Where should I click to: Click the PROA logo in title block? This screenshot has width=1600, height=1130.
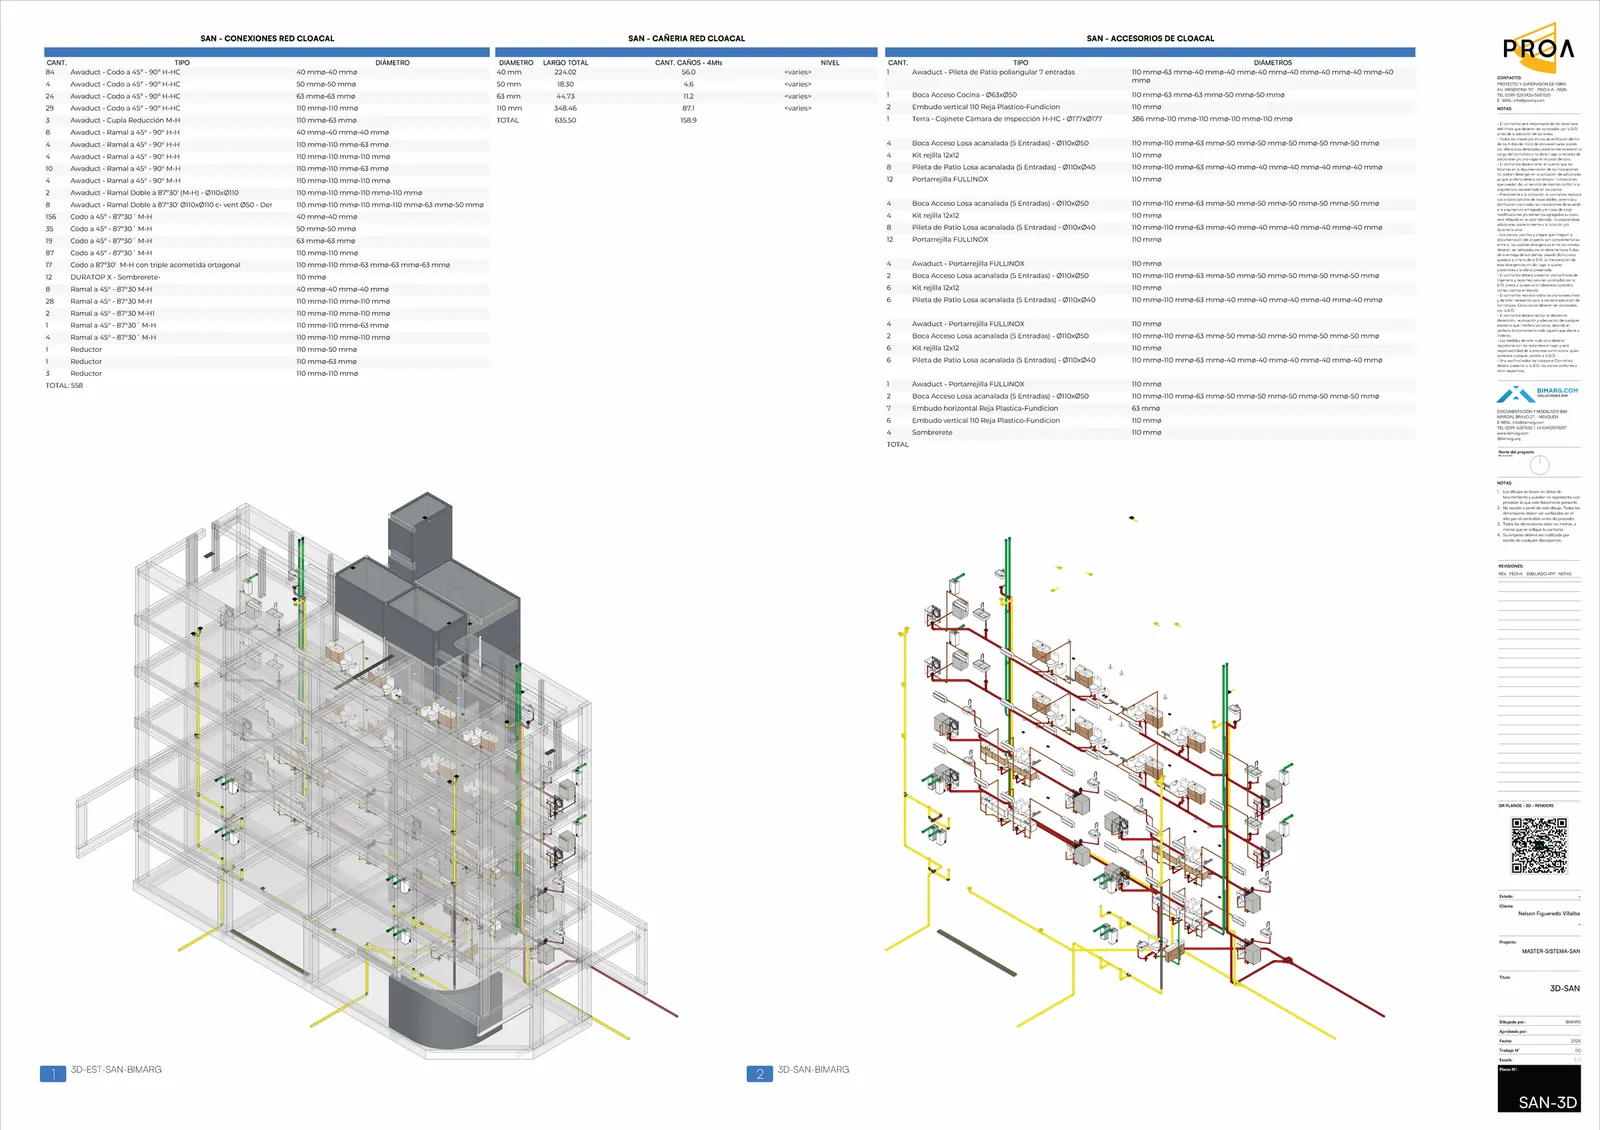(1539, 48)
